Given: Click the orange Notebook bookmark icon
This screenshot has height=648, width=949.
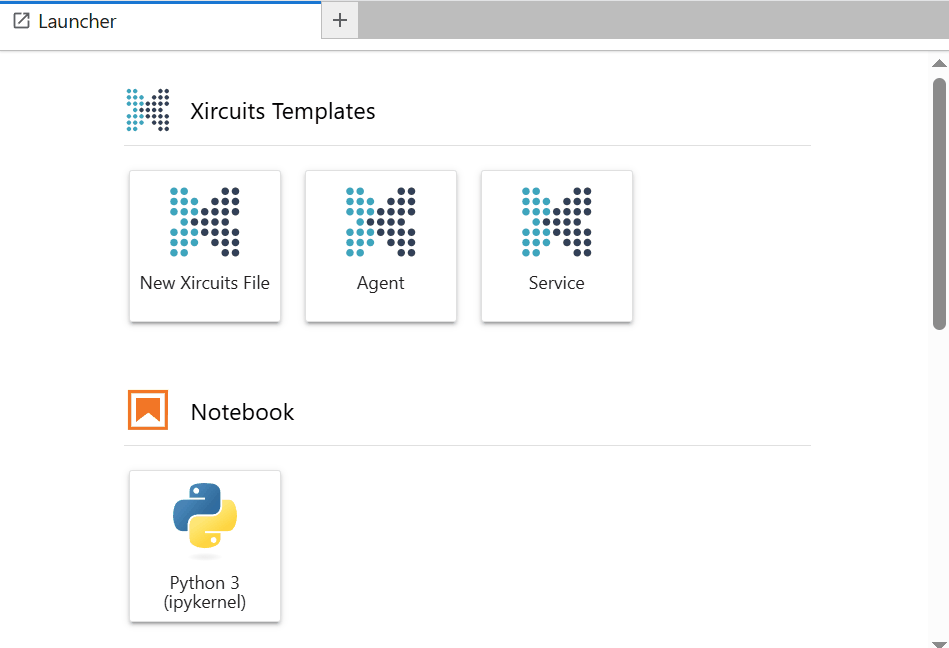Looking at the screenshot, I should [148, 410].
